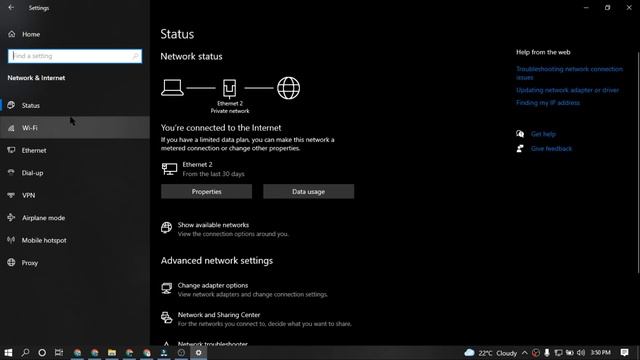Click the Airplane mode plane icon
640x360 pixels.
pos(11,218)
